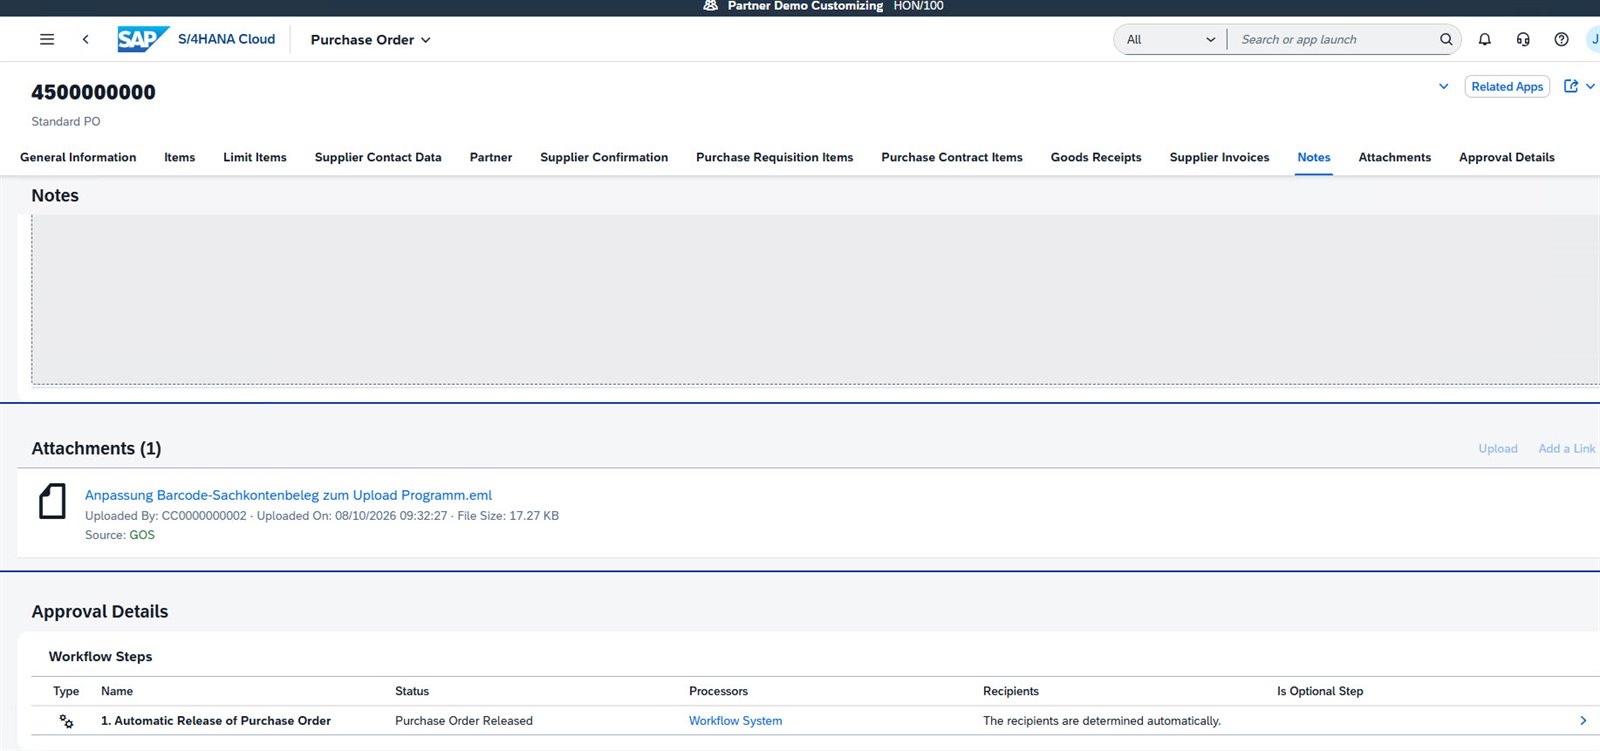Open the hamburger navigation menu

click(x=47, y=40)
